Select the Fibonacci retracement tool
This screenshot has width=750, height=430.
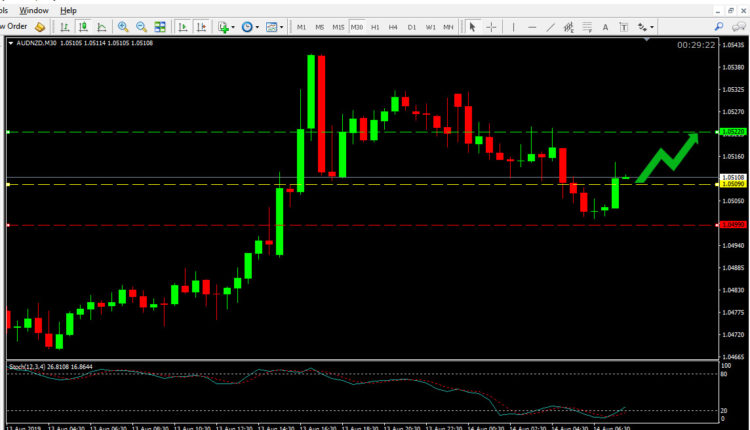coord(587,27)
